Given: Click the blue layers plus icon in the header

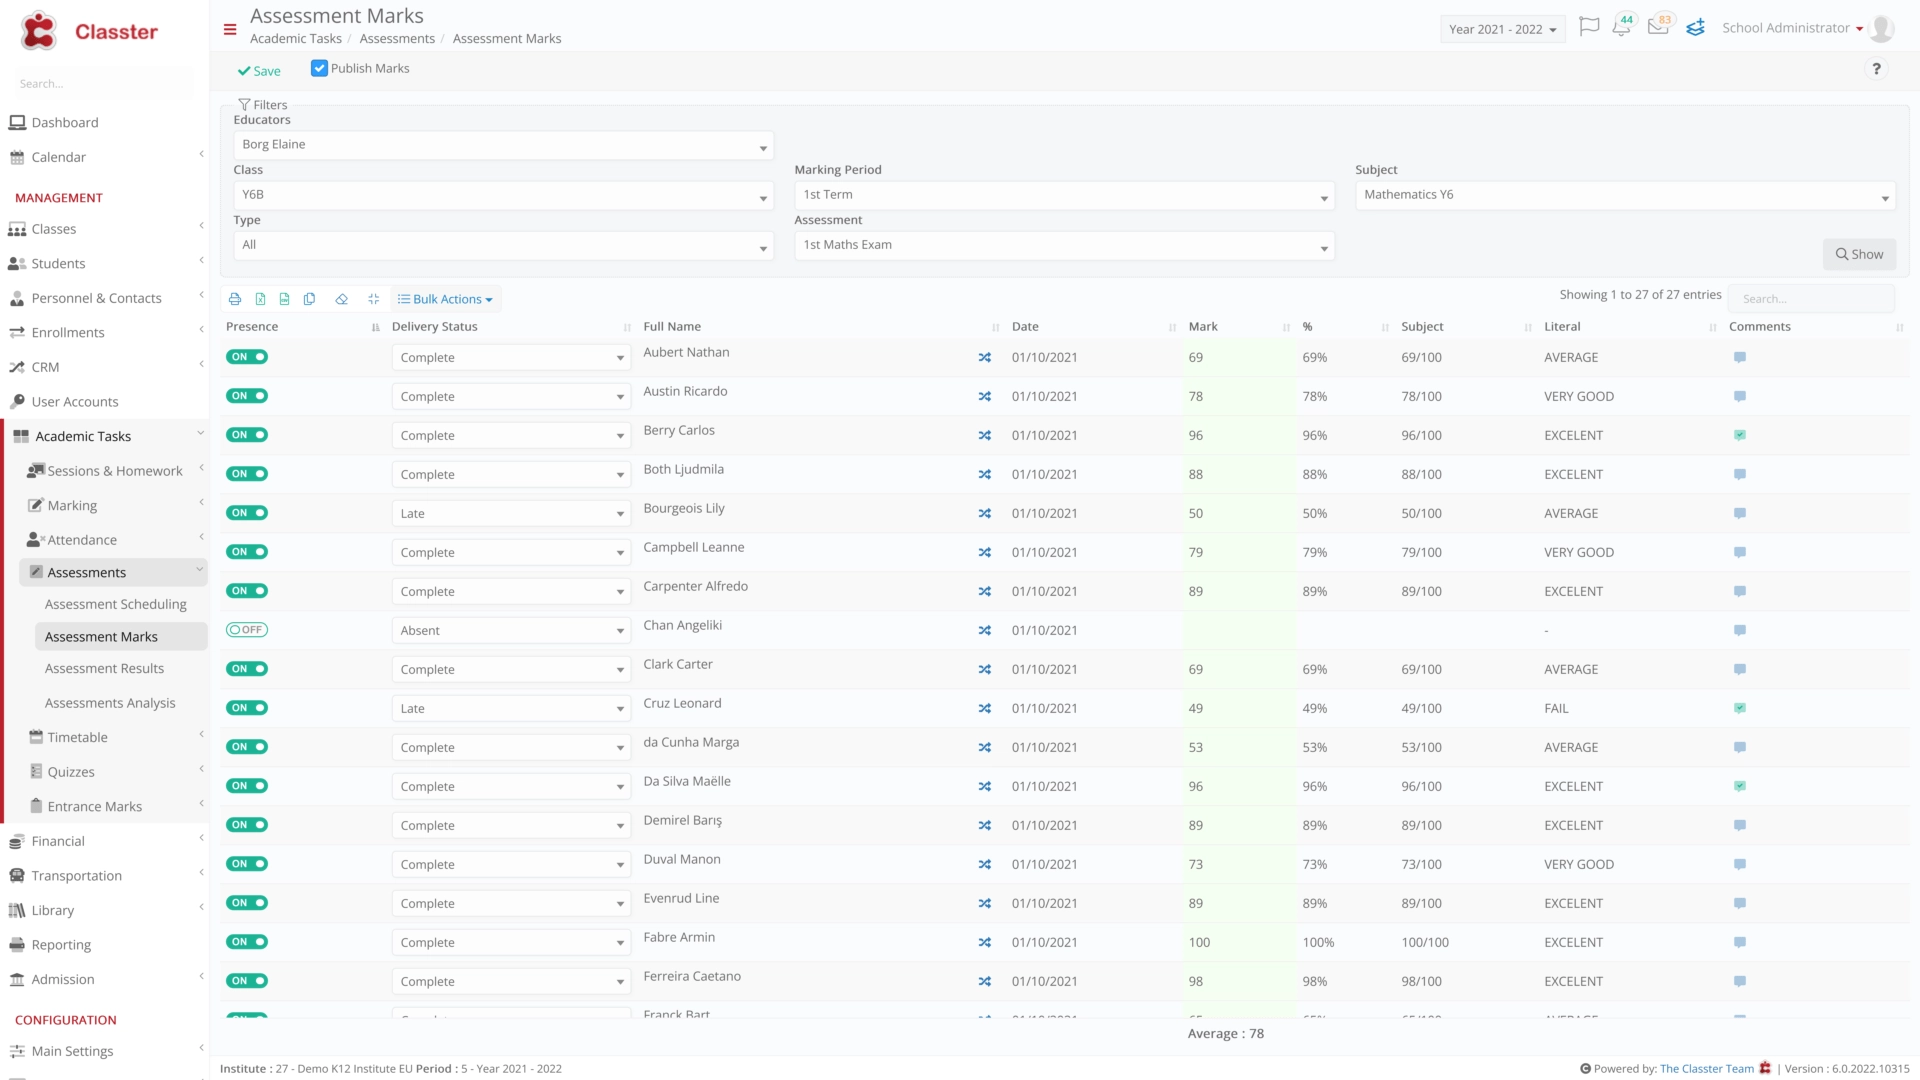Looking at the screenshot, I should pyautogui.click(x=1695, y=28).
